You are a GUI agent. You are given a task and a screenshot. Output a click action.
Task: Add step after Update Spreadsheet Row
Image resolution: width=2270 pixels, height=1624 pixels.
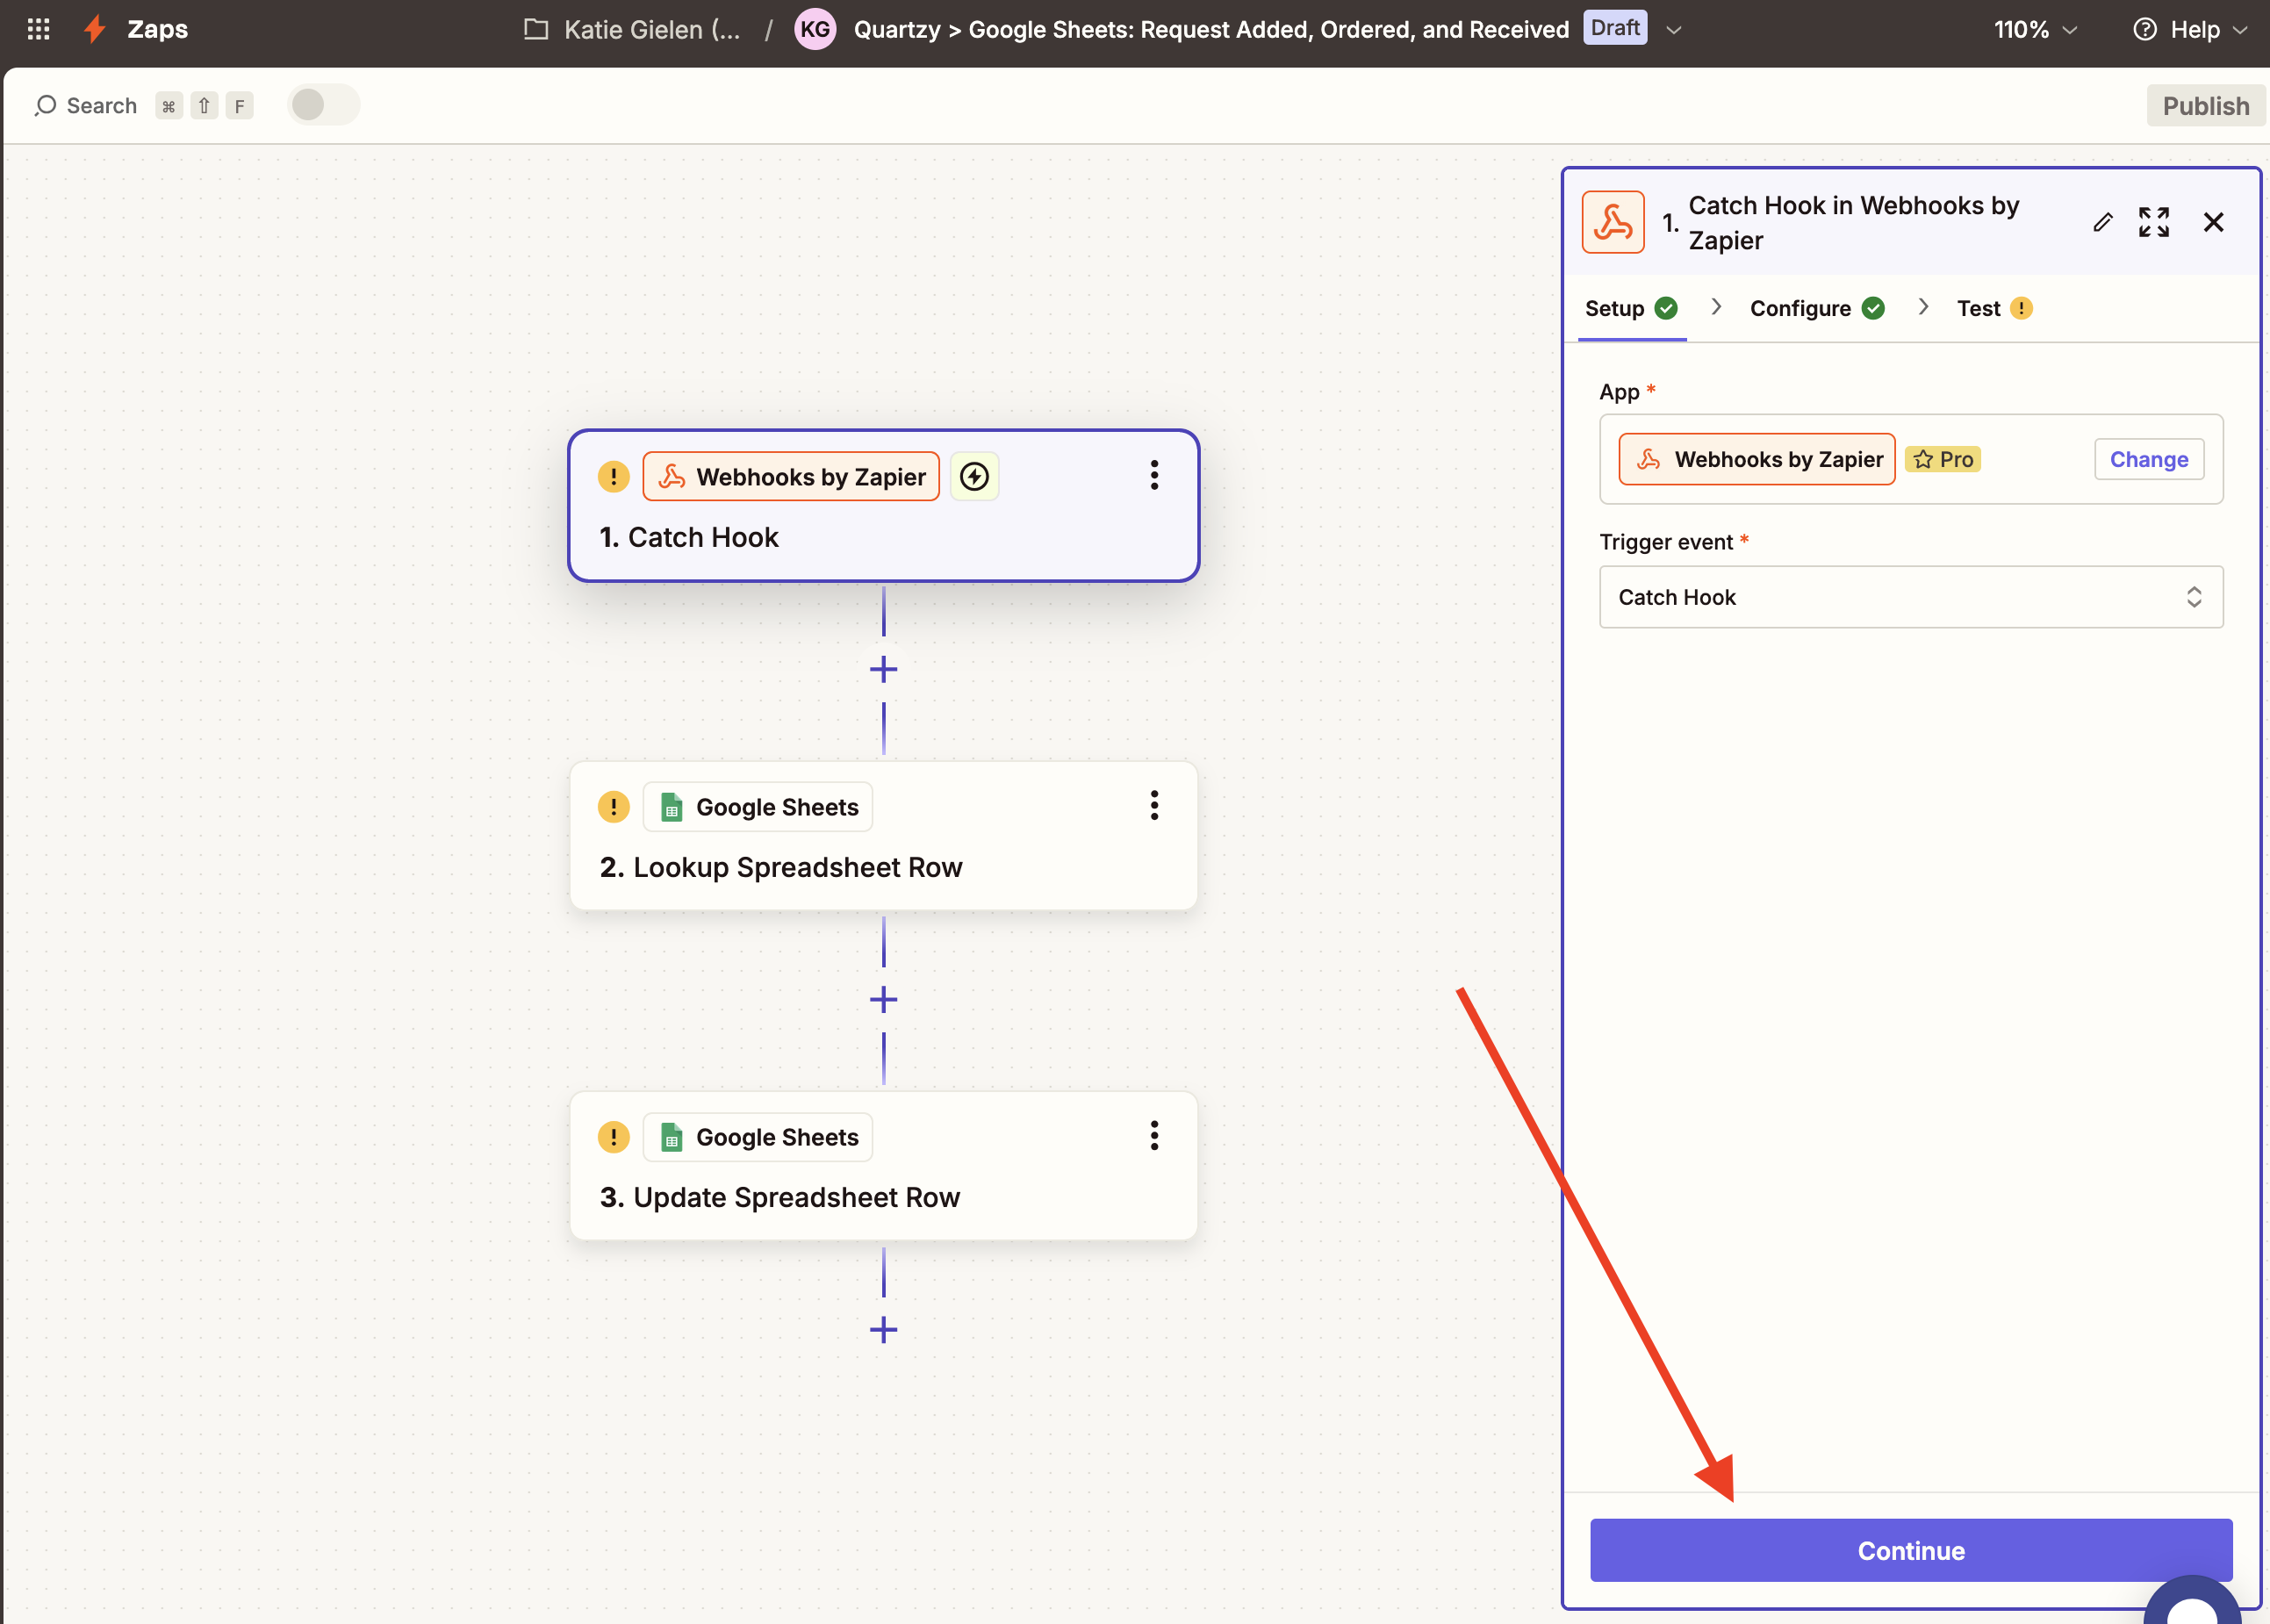pos(883,1329)
